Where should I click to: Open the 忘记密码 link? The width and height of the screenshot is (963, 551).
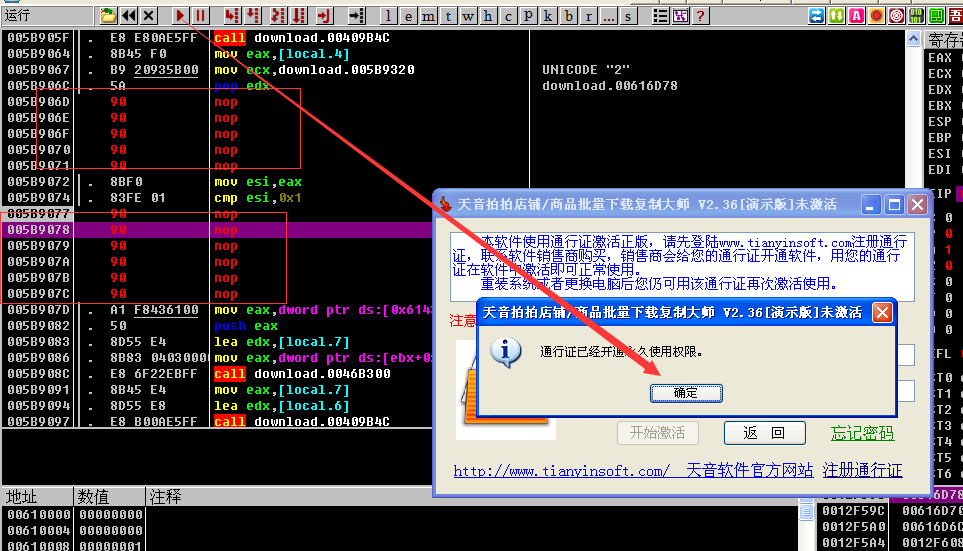click(862, 433)
